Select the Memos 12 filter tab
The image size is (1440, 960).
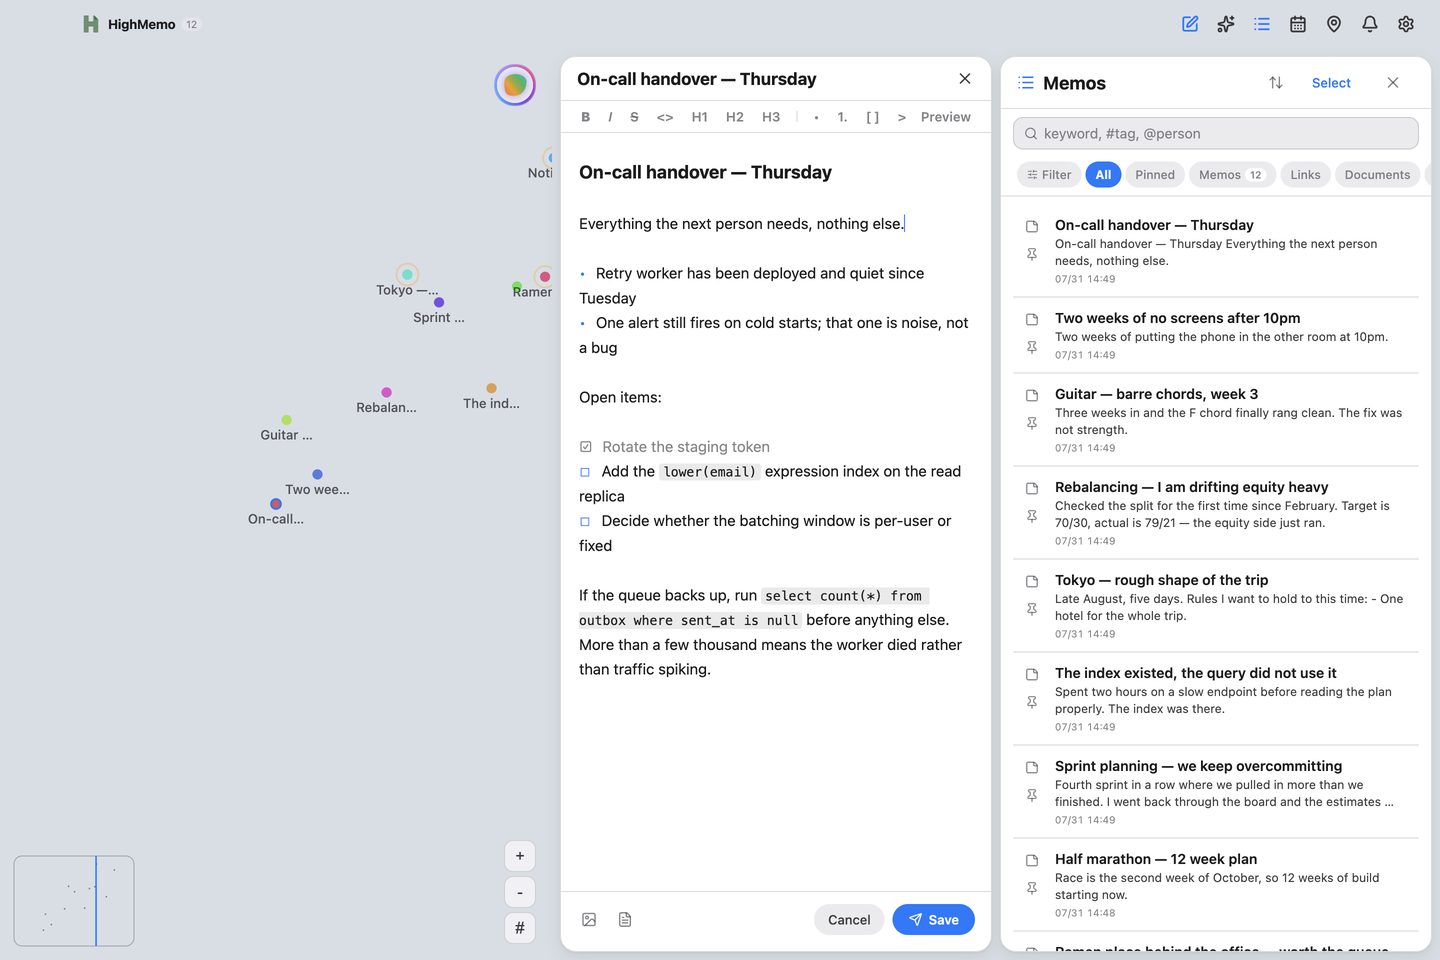click(1231, 175)
